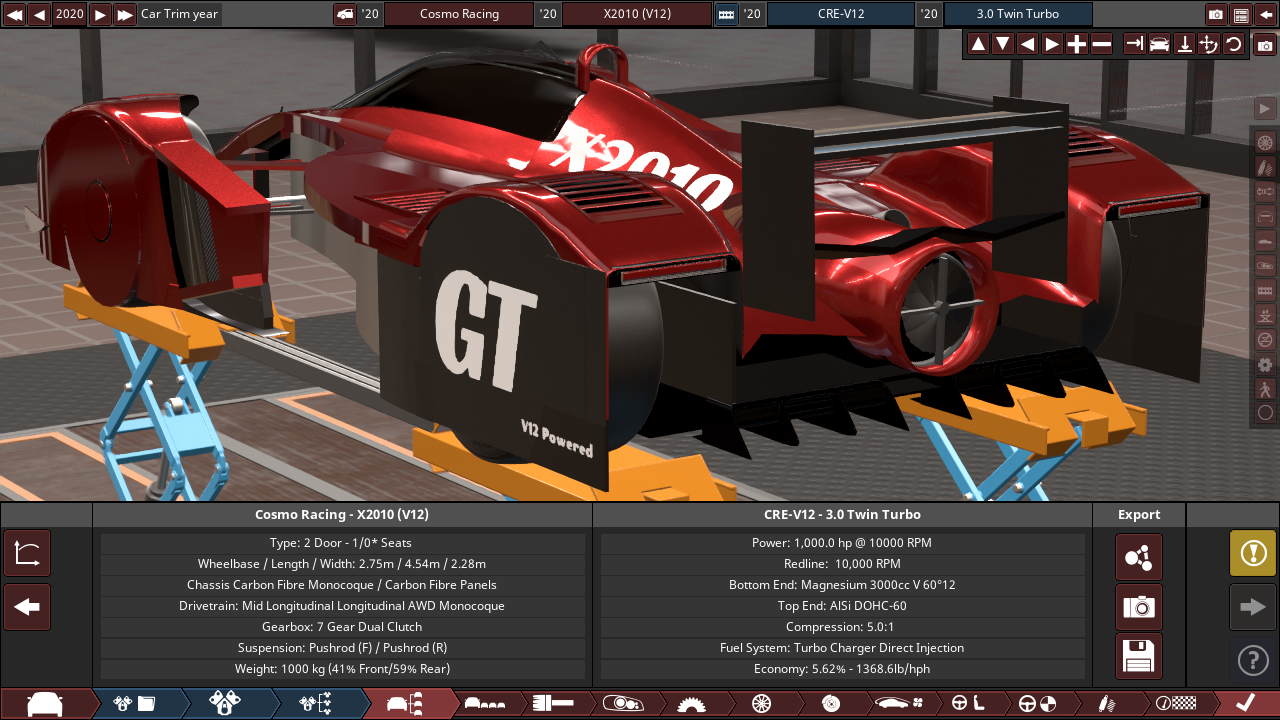The height and width of the screenshot is (720, 1280).
Task: Open the gear settings icon in side panel
Action: point(1265,365)
